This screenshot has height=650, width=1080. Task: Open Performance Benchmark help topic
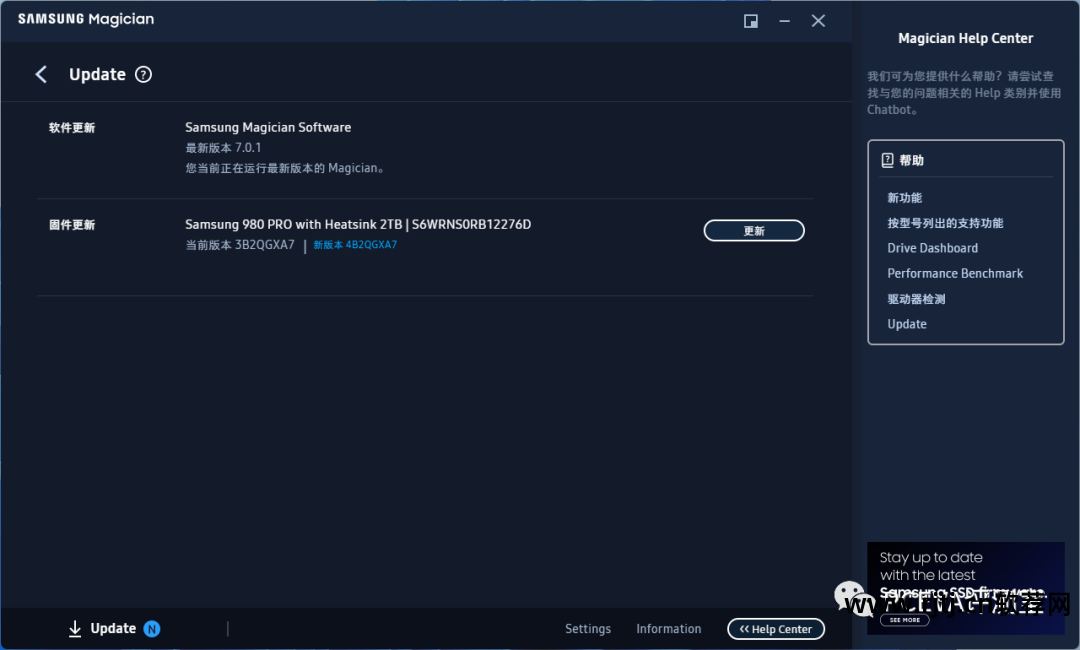pyautogui.click(x=955, y=273)
